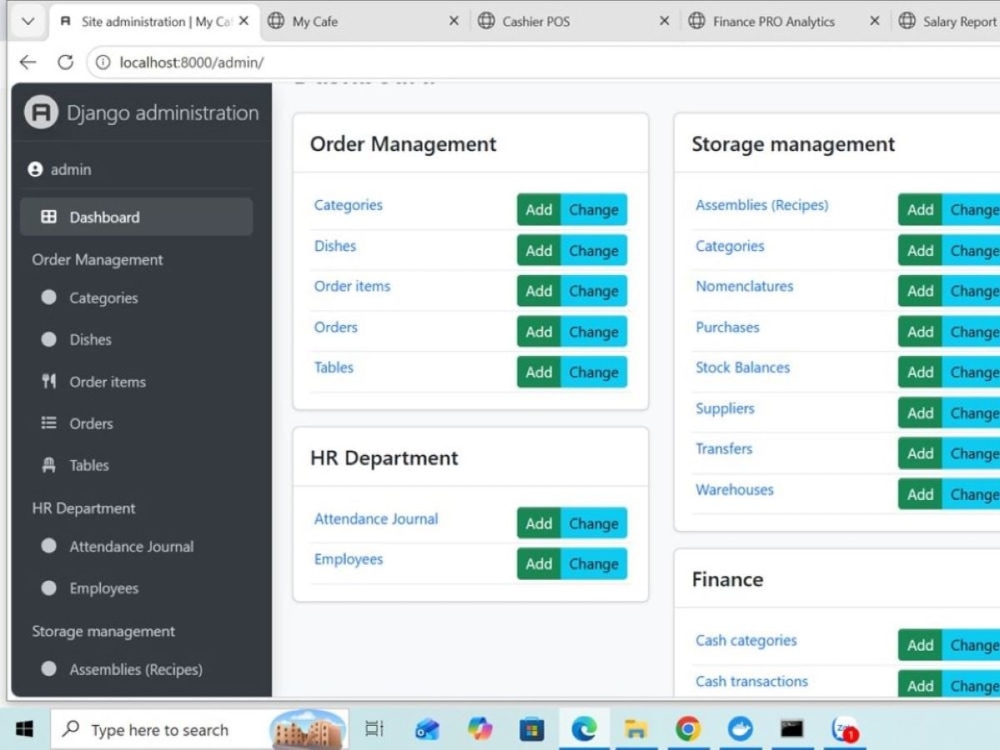1000x750 pixels.
Task: Open the Zalo icon with notification badge
Action: click(x=844, y=729)
